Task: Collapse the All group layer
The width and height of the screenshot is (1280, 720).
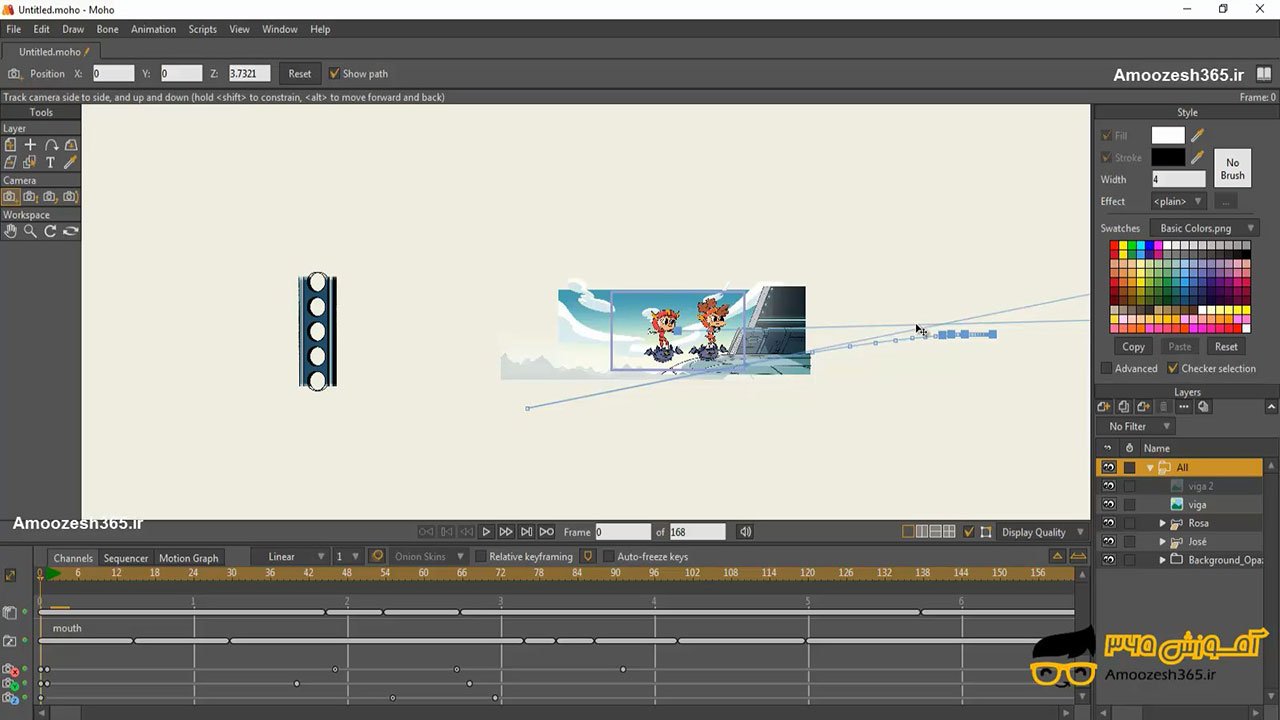Action: click(1150, 467)
